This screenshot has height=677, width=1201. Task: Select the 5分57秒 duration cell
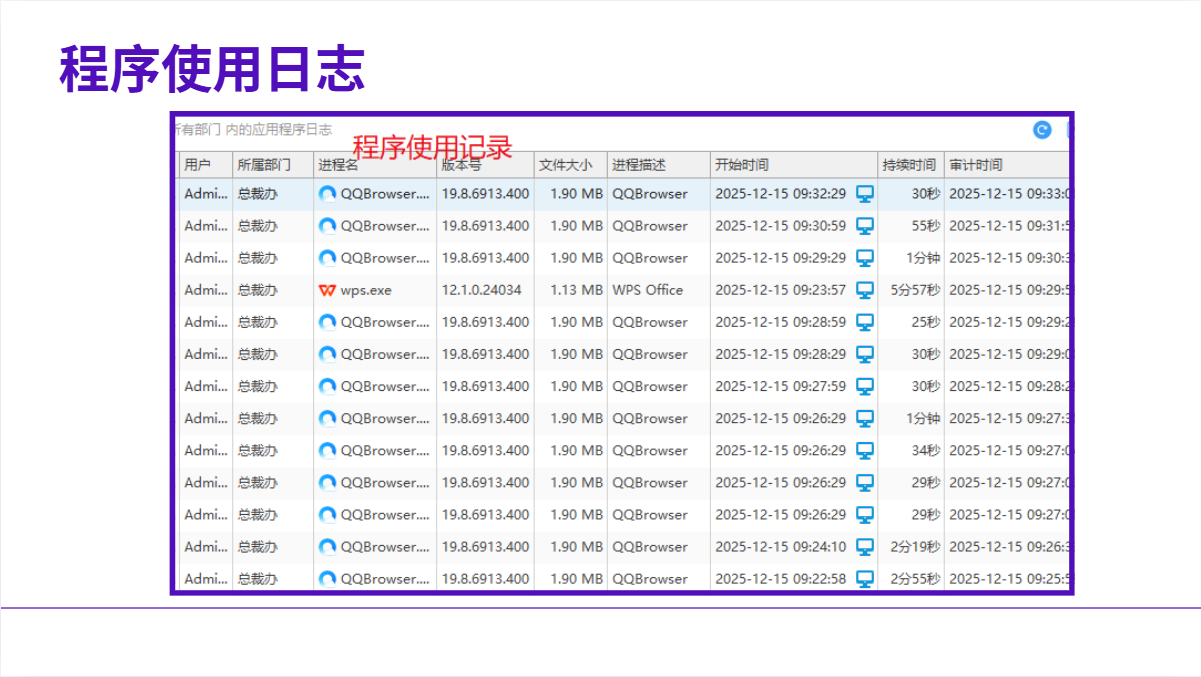pos(915,290)
